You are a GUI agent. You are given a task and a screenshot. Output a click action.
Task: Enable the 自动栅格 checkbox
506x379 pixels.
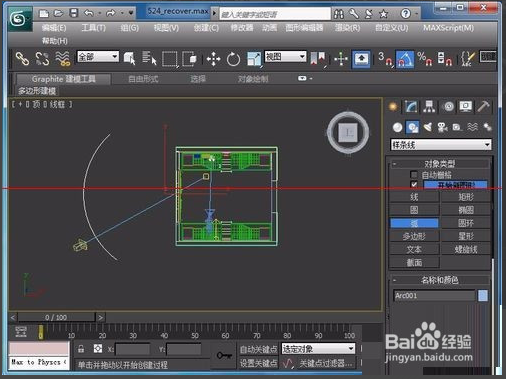pos(414,174)
